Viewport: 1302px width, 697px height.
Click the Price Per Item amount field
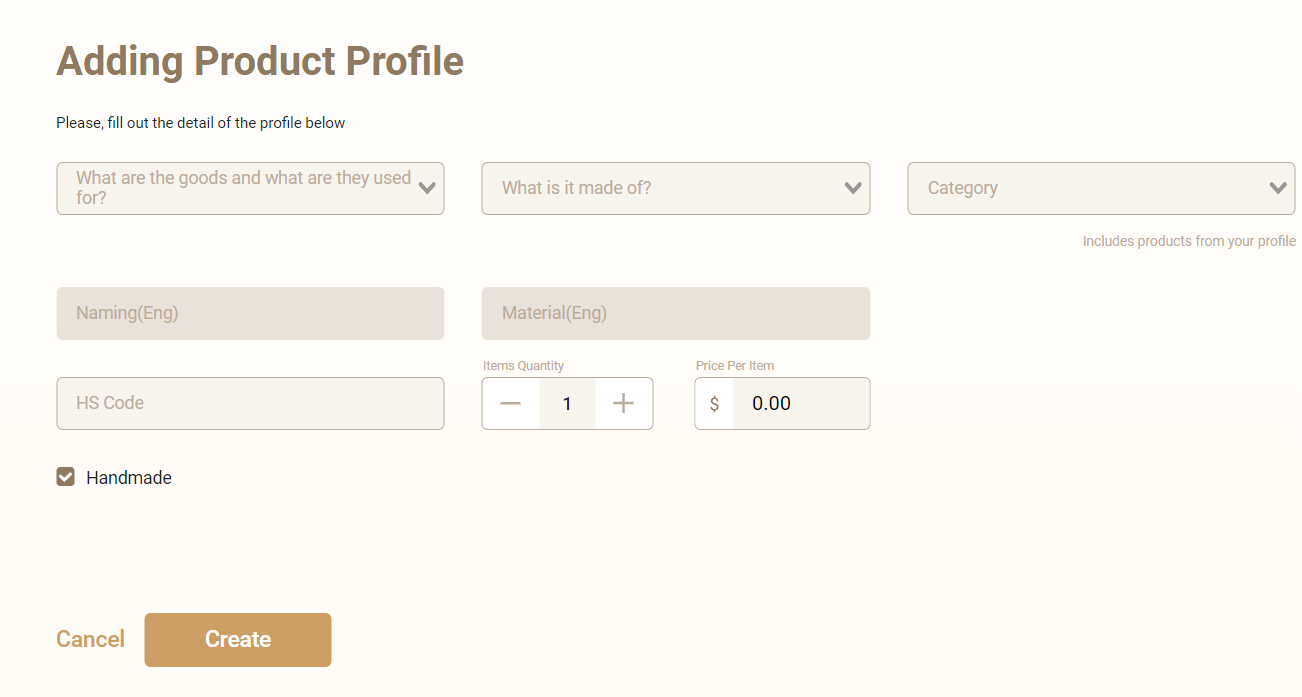(x=801, y=403)
